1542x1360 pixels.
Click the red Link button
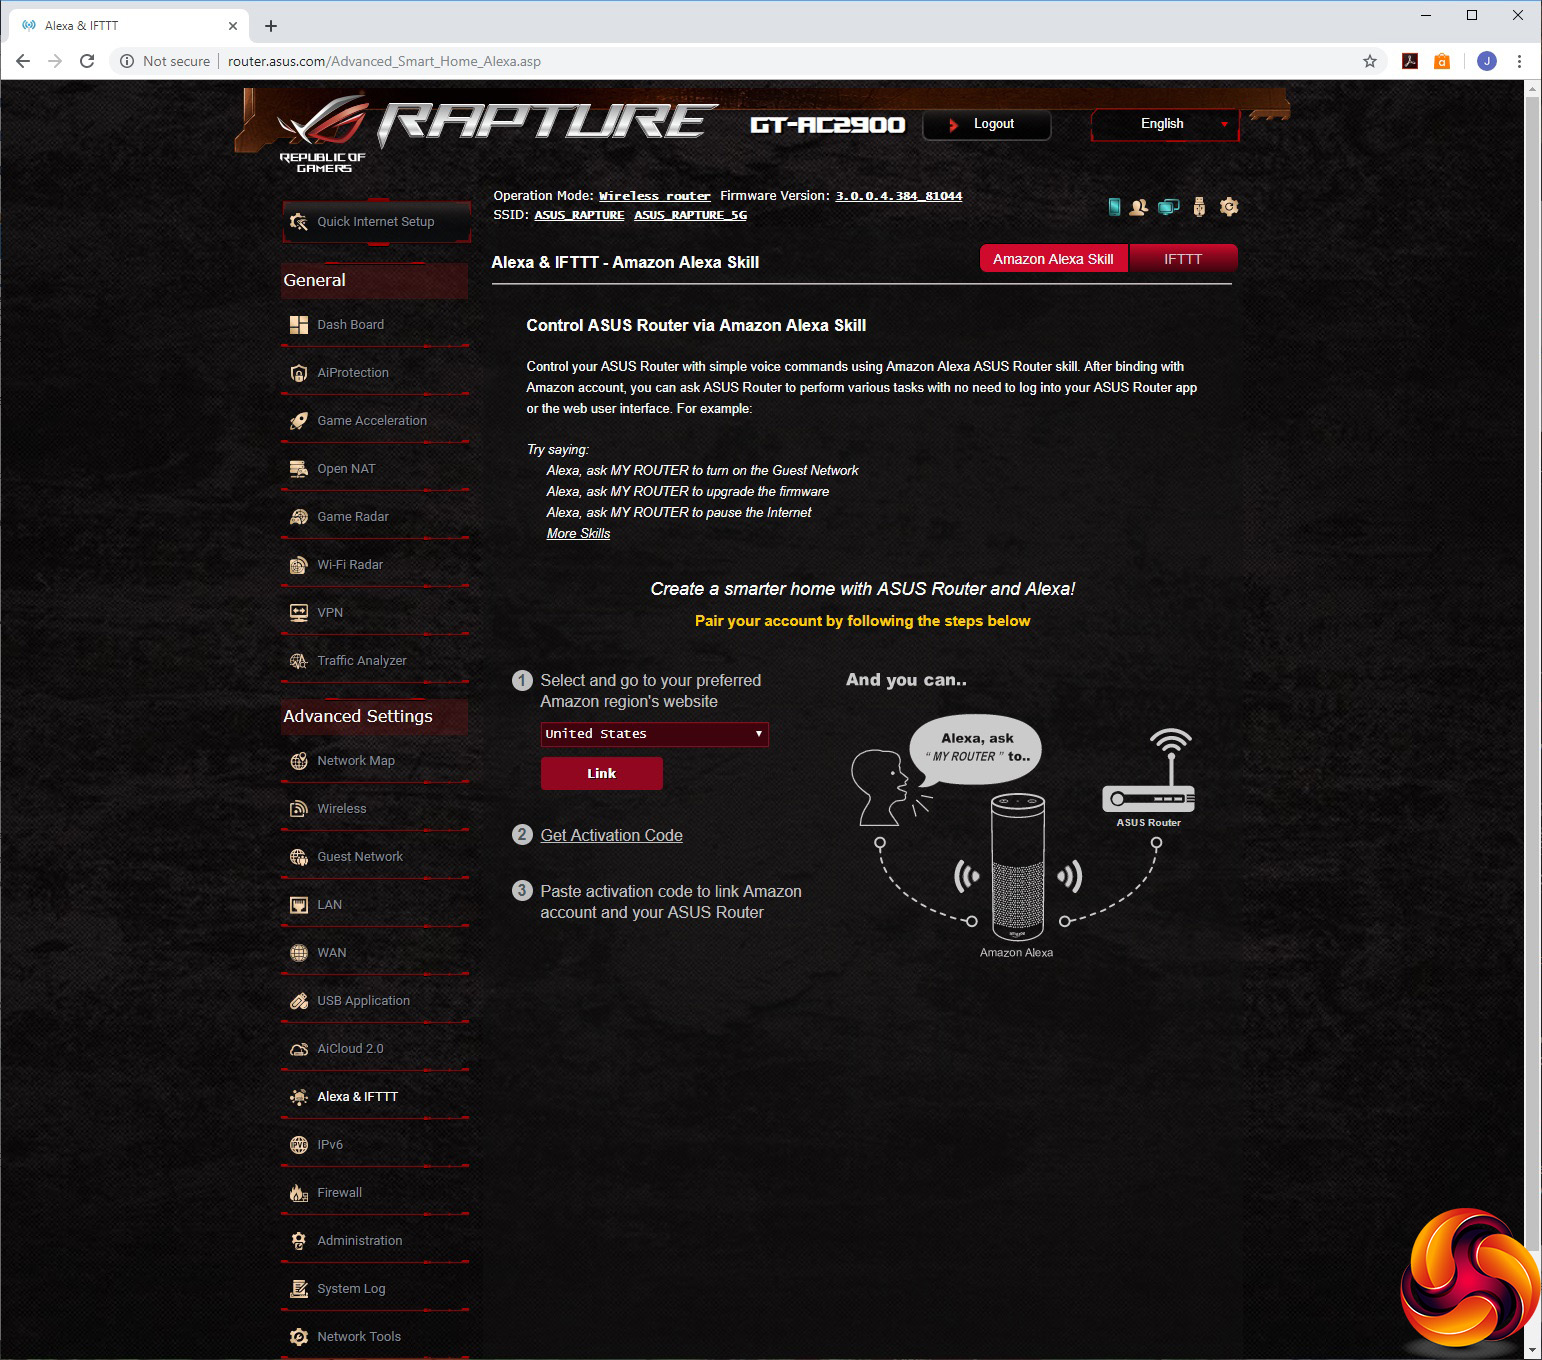click(x=601, y=773)
